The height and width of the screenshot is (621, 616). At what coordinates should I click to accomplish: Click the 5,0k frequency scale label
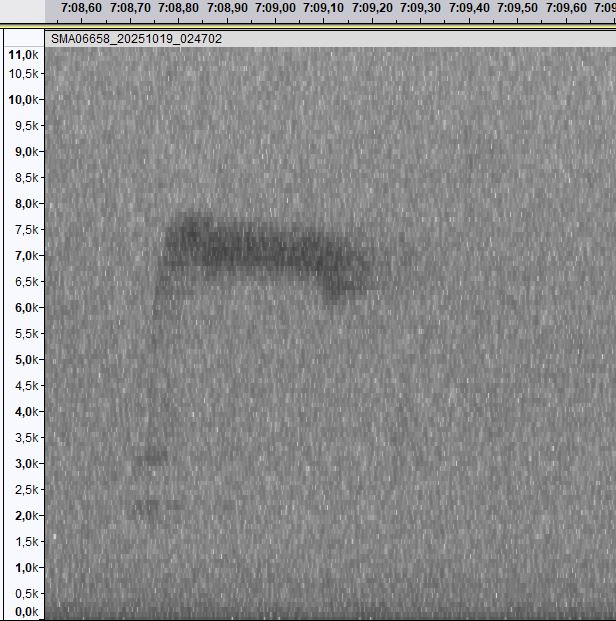[22, 360]
